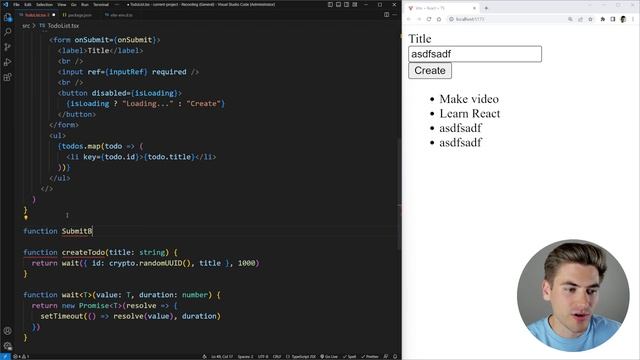Open Customize Layout icon in title bar
The image size is (640, 360).
pyautogui.click(x=355, y=4)
